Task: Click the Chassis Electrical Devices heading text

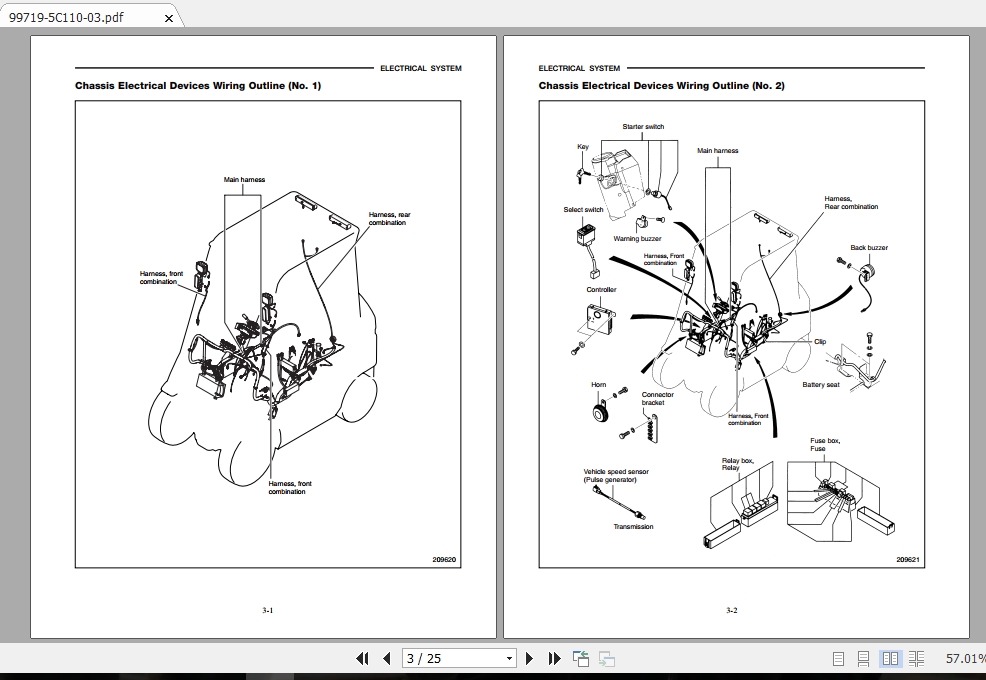Action: [x=197, y=85]
